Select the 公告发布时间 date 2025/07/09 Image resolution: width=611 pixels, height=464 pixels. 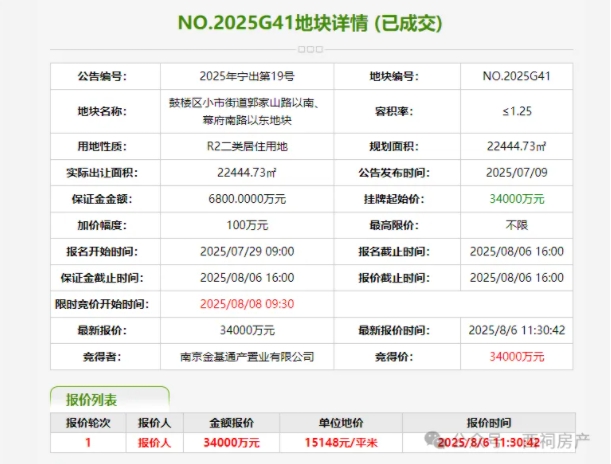point(517,172)
